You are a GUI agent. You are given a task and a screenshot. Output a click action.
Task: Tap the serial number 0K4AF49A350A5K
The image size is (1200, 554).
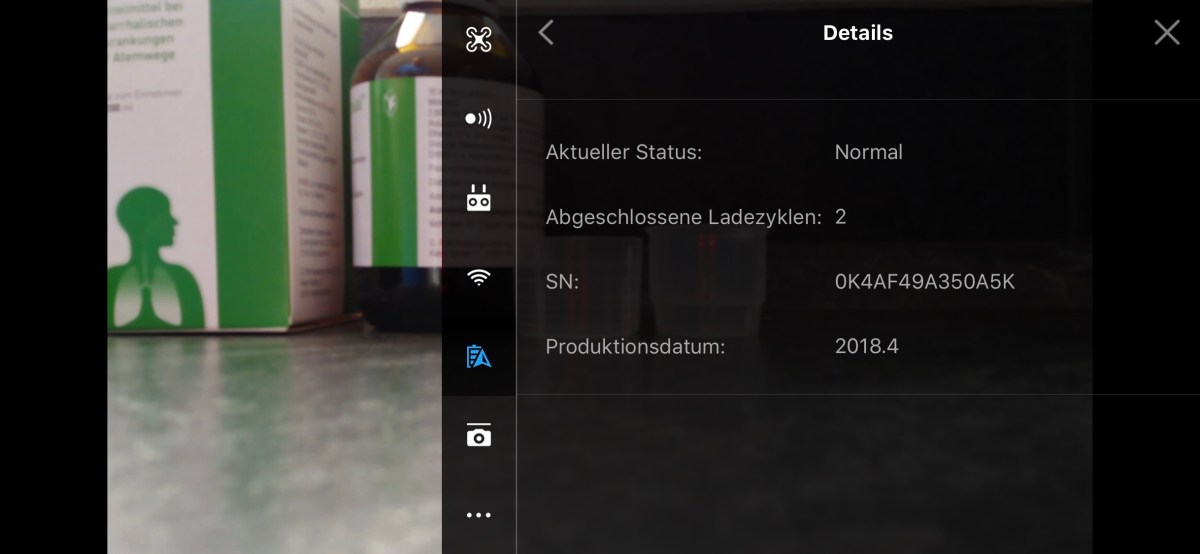924,282
